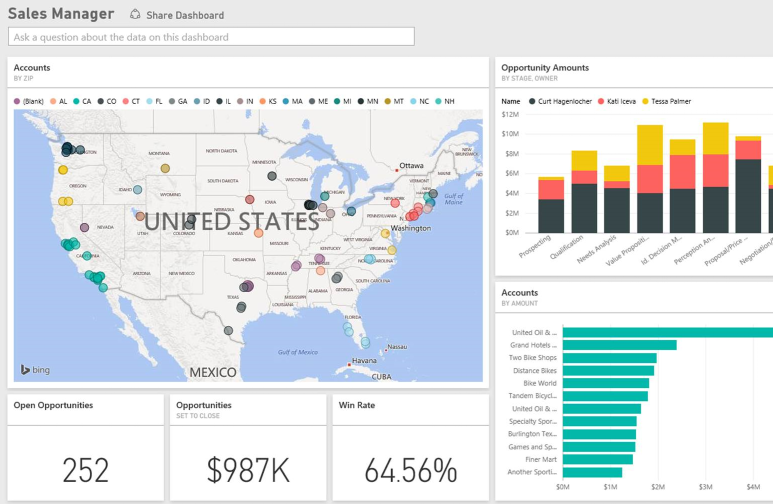Screen dimensions: 773x504
Task: Click inside the Q&A question box
Action: pos(211,37)
